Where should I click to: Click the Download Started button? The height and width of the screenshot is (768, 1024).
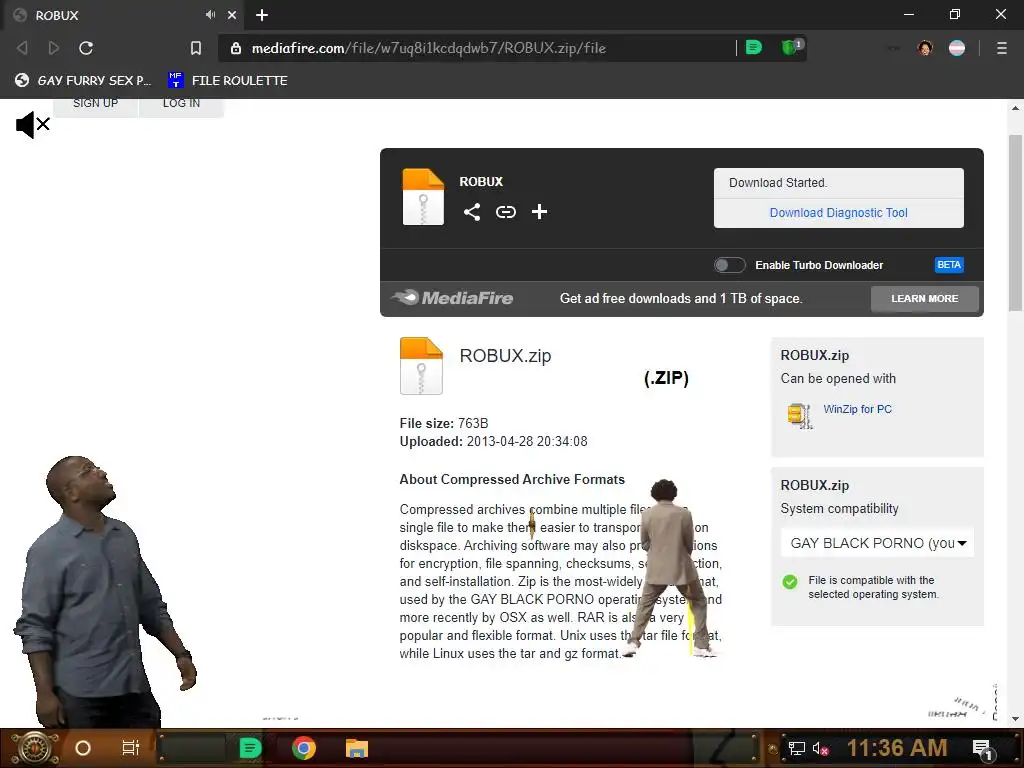[x=839, y=183]
